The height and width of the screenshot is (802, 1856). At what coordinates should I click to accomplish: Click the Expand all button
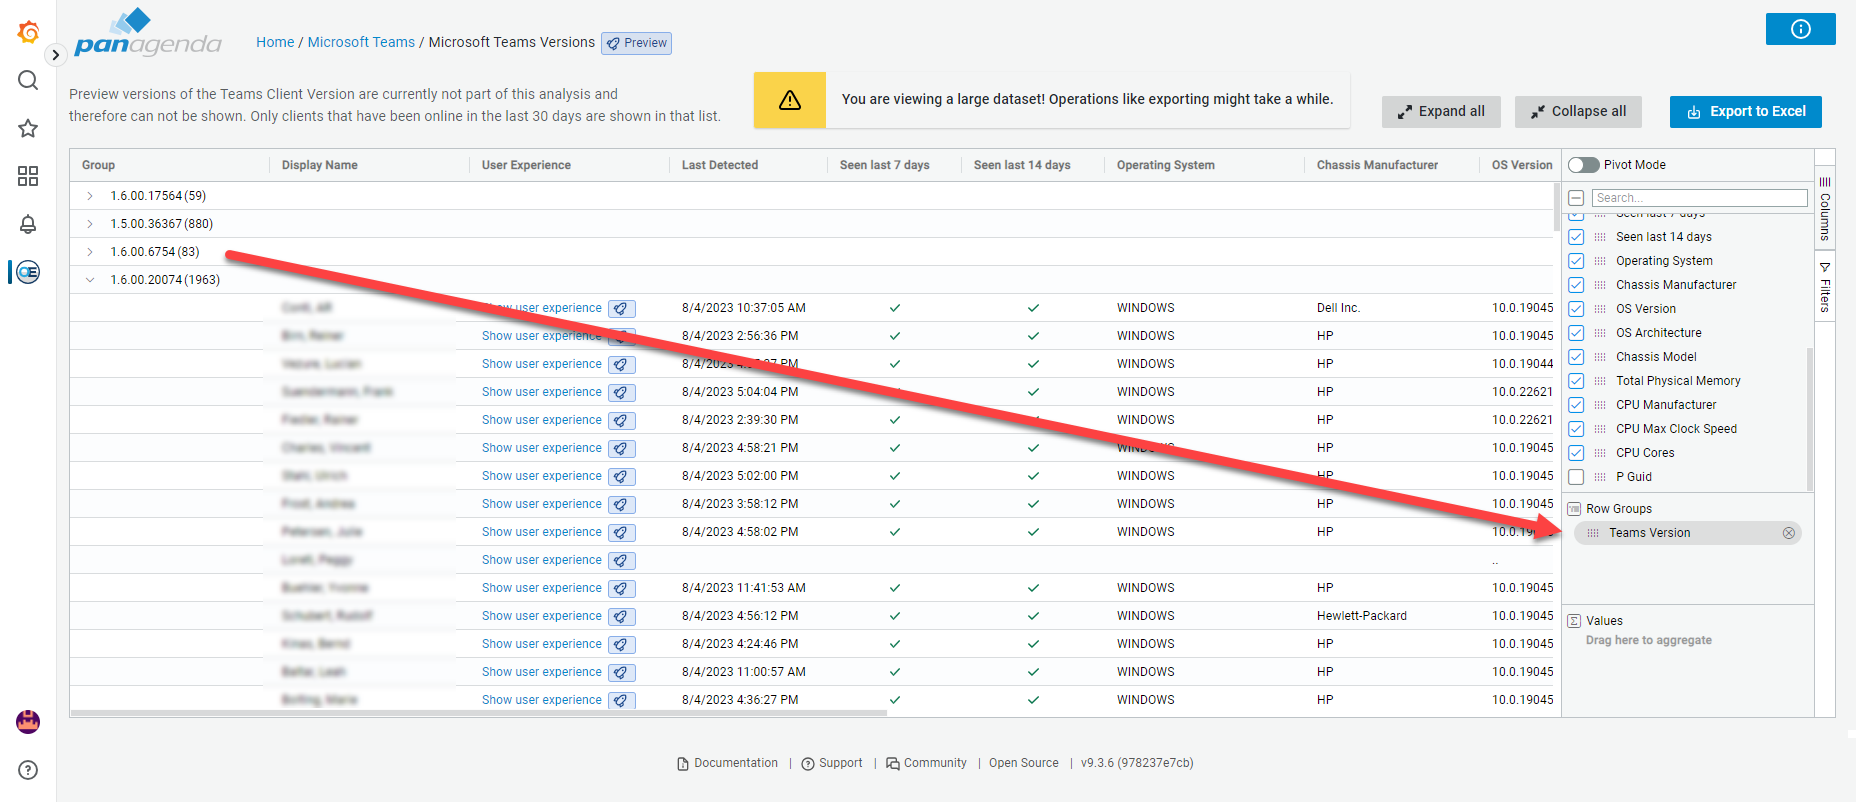(1440, 111)
